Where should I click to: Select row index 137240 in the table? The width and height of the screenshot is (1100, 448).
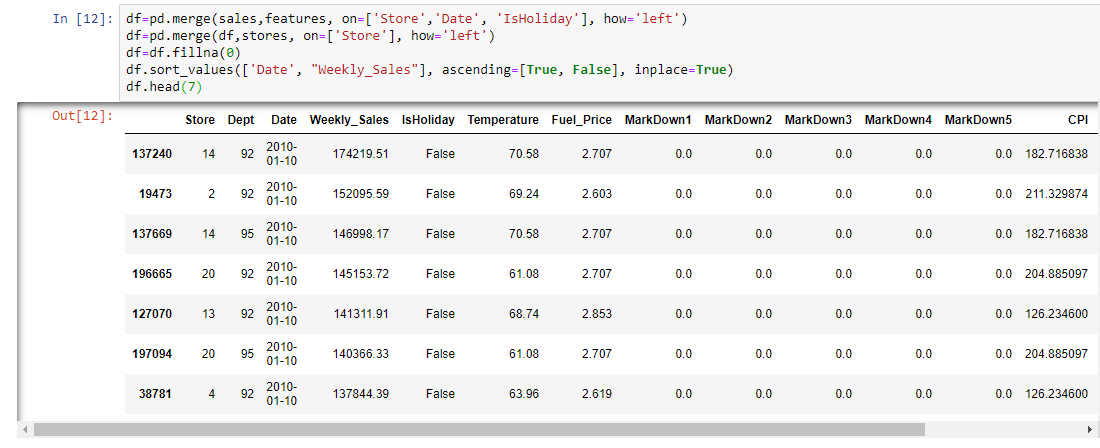(x=152, y=154)
